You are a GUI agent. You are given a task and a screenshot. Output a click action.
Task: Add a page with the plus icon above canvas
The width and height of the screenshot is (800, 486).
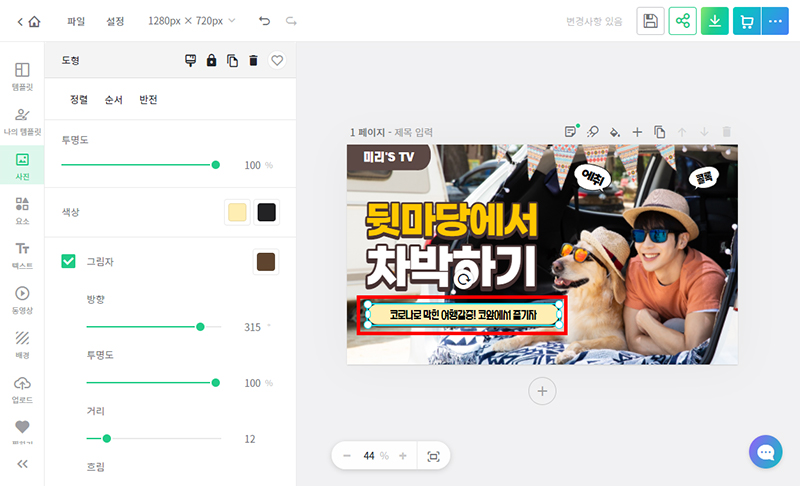637,132
